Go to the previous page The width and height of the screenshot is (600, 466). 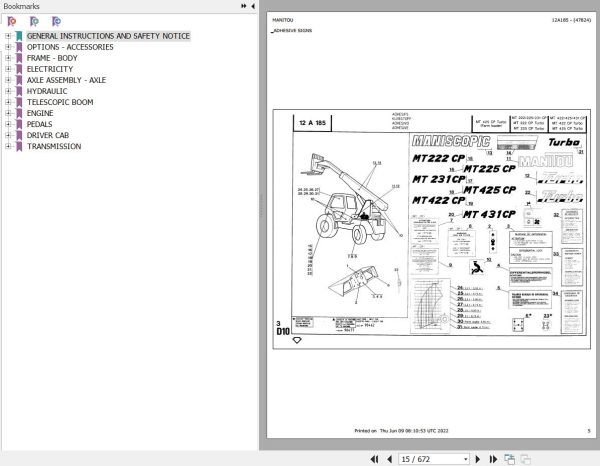pos(390,459)
